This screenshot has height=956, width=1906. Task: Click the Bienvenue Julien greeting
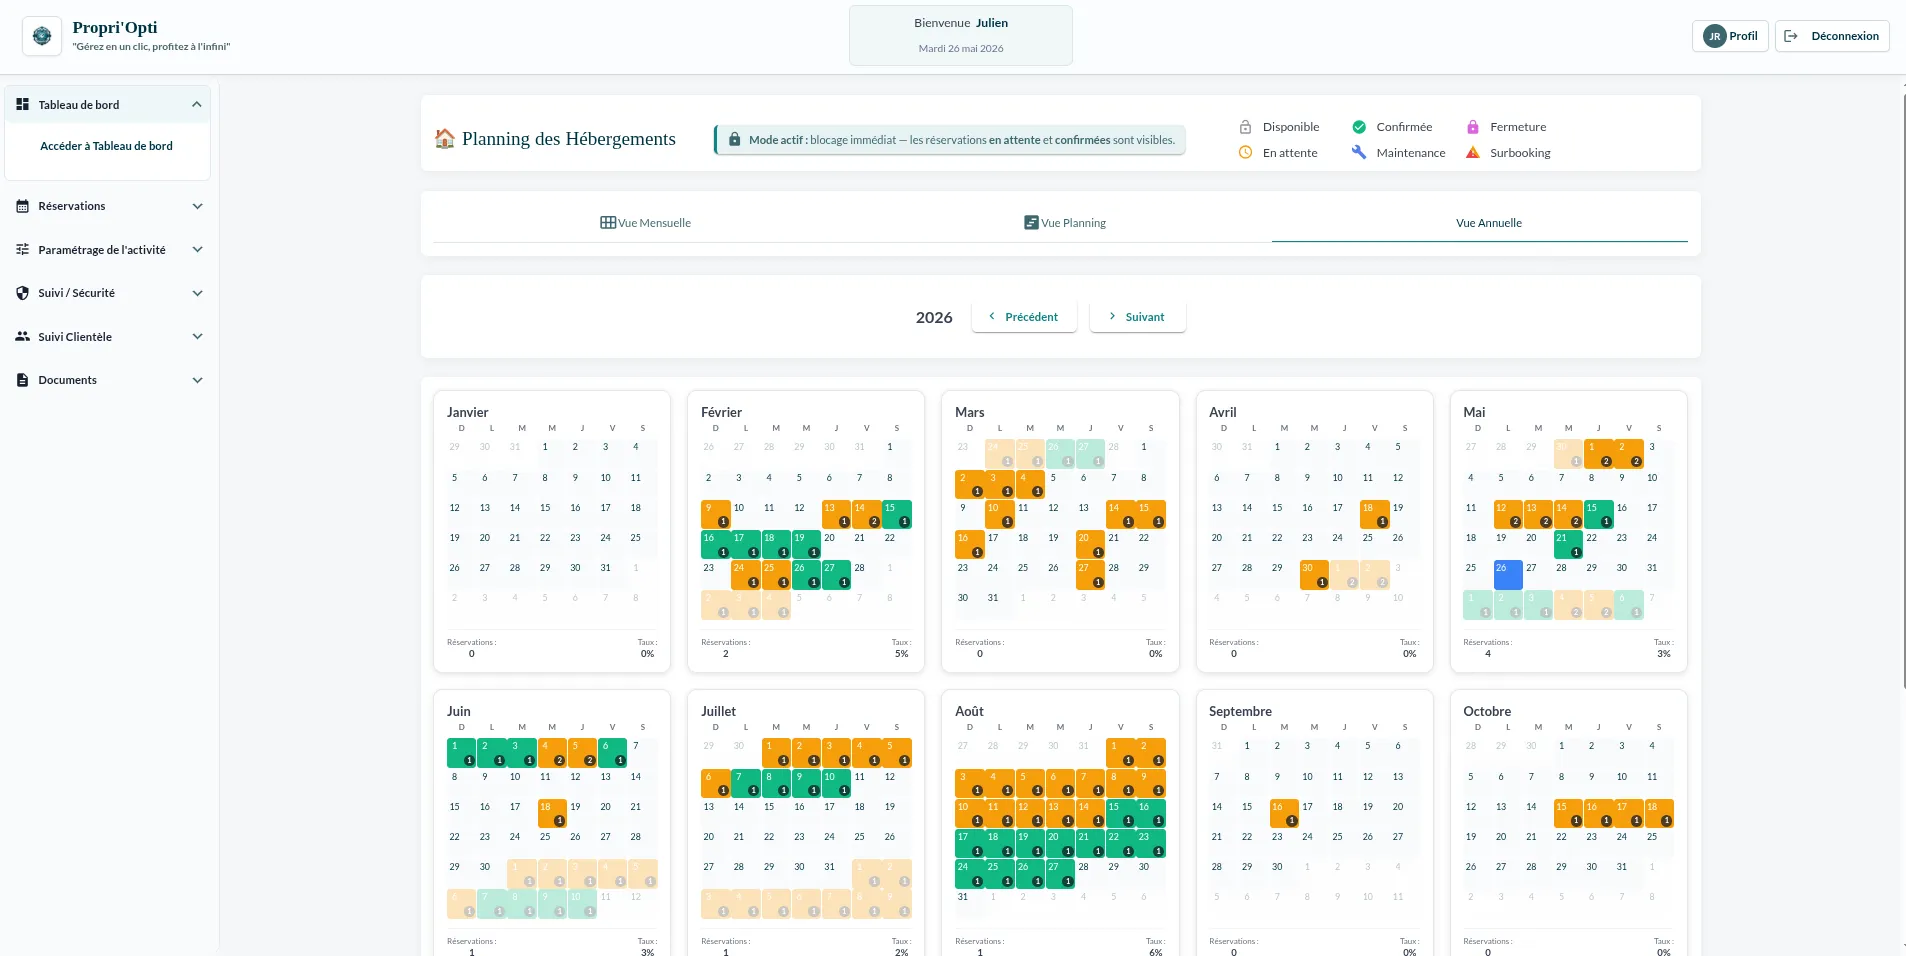(x=961, y=23)
